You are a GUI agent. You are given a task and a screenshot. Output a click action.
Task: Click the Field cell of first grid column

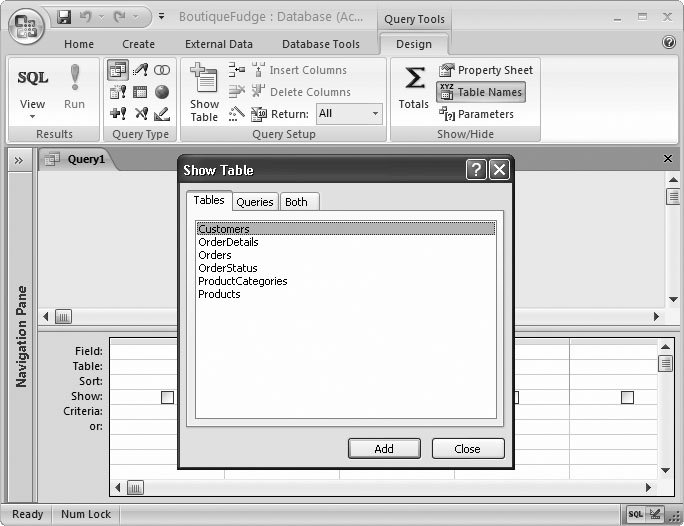(144, 351)
